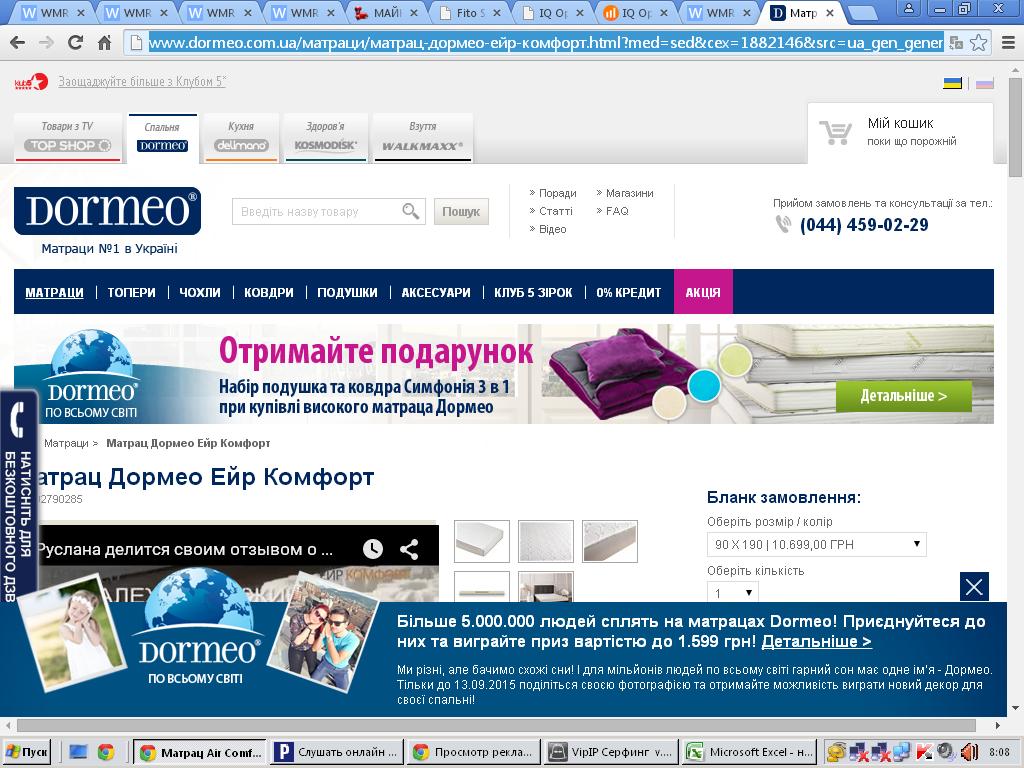Open the Товари з TV Top Shop tab
The height and width of the screenshot is (768, 1024).
(67, 137)
